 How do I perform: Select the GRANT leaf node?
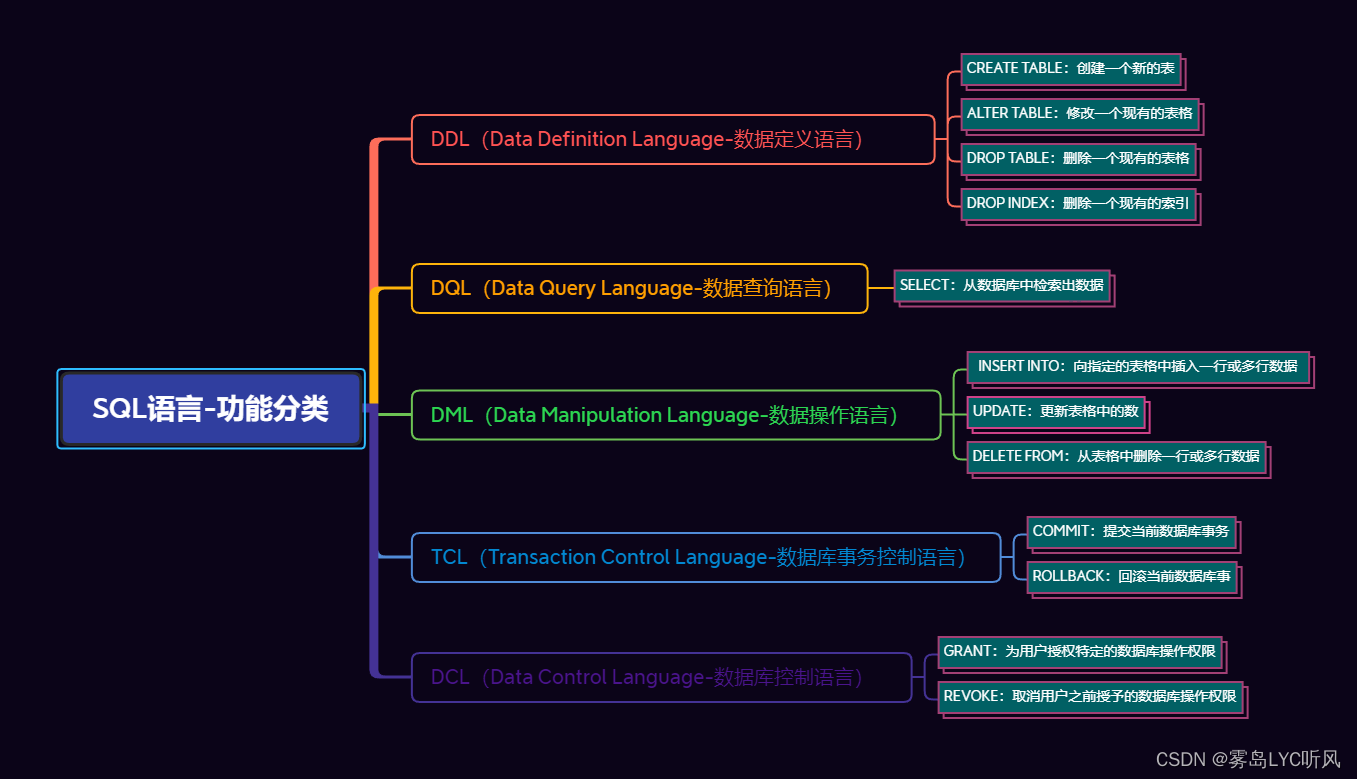pyautogui.click(x=1082, y=653)
